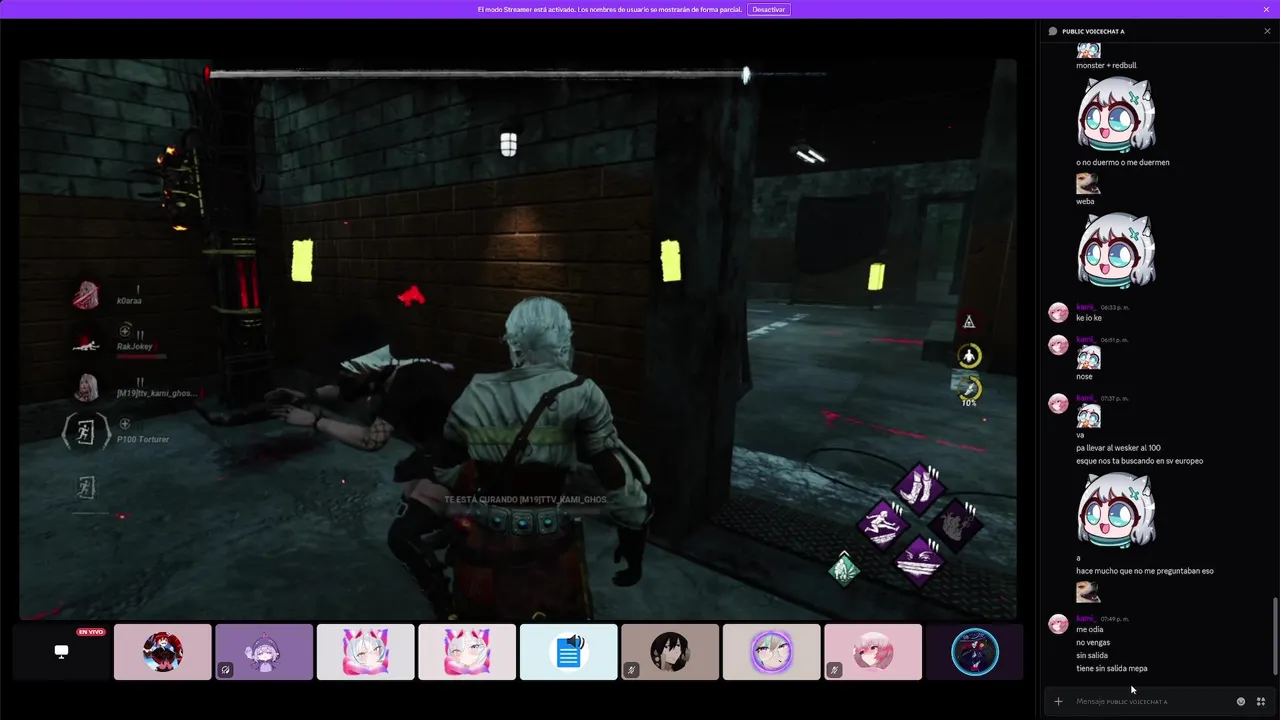Click message 'tiene sin salida mepa'
Viewport: 1280px width, 720px height.
(x=1112, y=668)
